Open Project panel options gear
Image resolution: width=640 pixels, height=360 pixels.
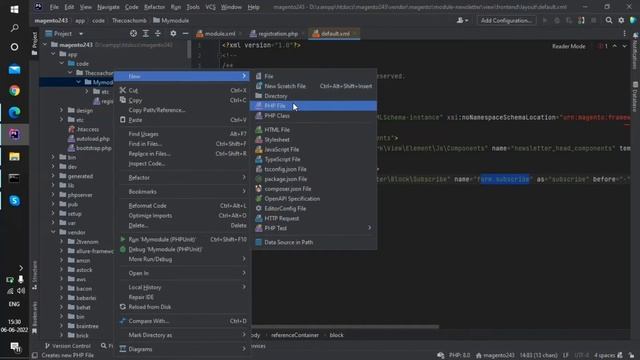[x=173, y=33]
